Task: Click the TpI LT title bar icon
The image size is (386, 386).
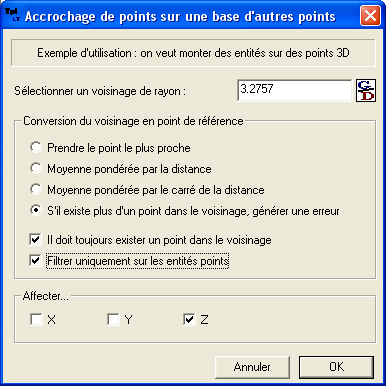Action: (13, 15)
